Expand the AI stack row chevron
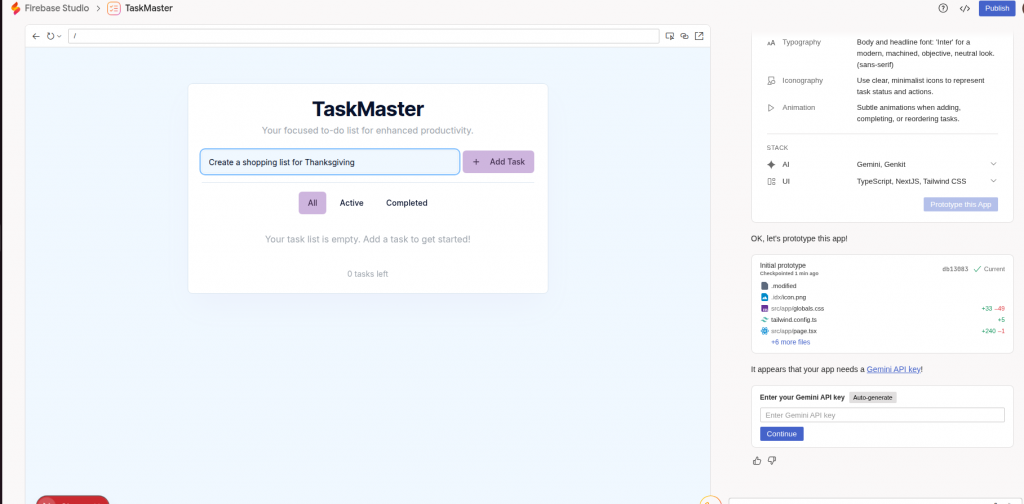1024x504 pixels. tap(993, 164)
